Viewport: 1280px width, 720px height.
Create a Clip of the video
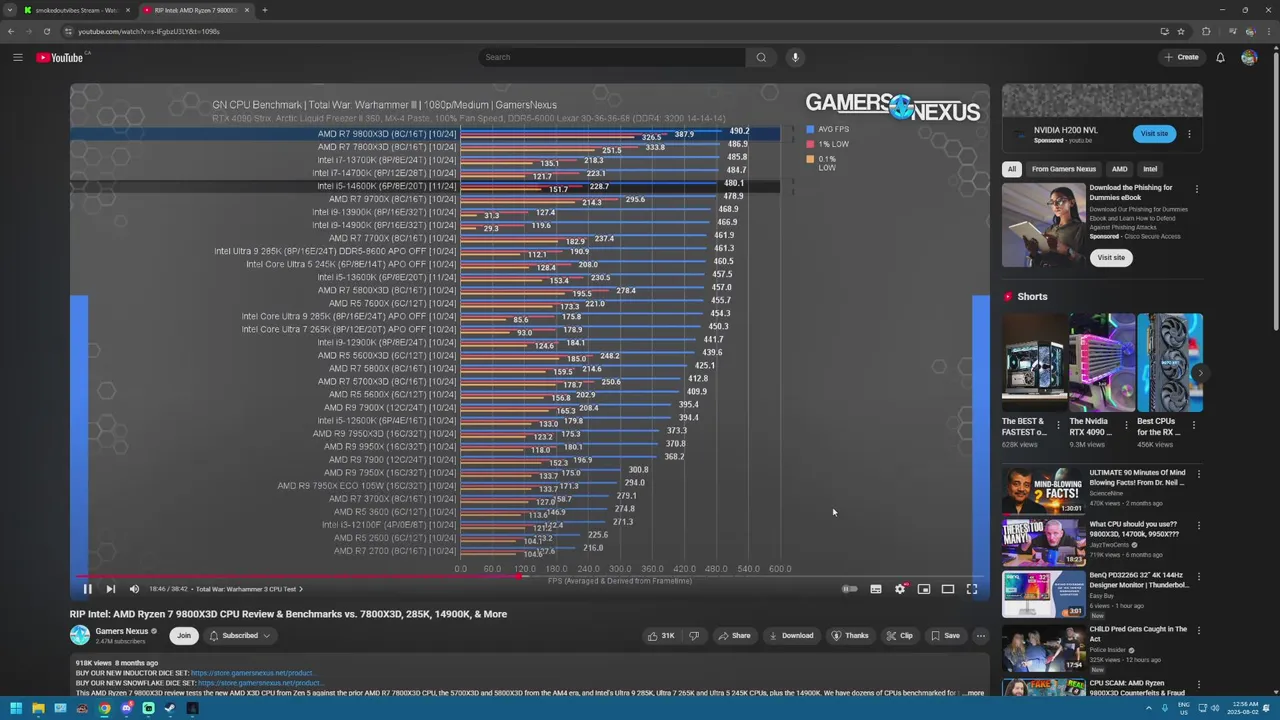[x=899, y=636]
